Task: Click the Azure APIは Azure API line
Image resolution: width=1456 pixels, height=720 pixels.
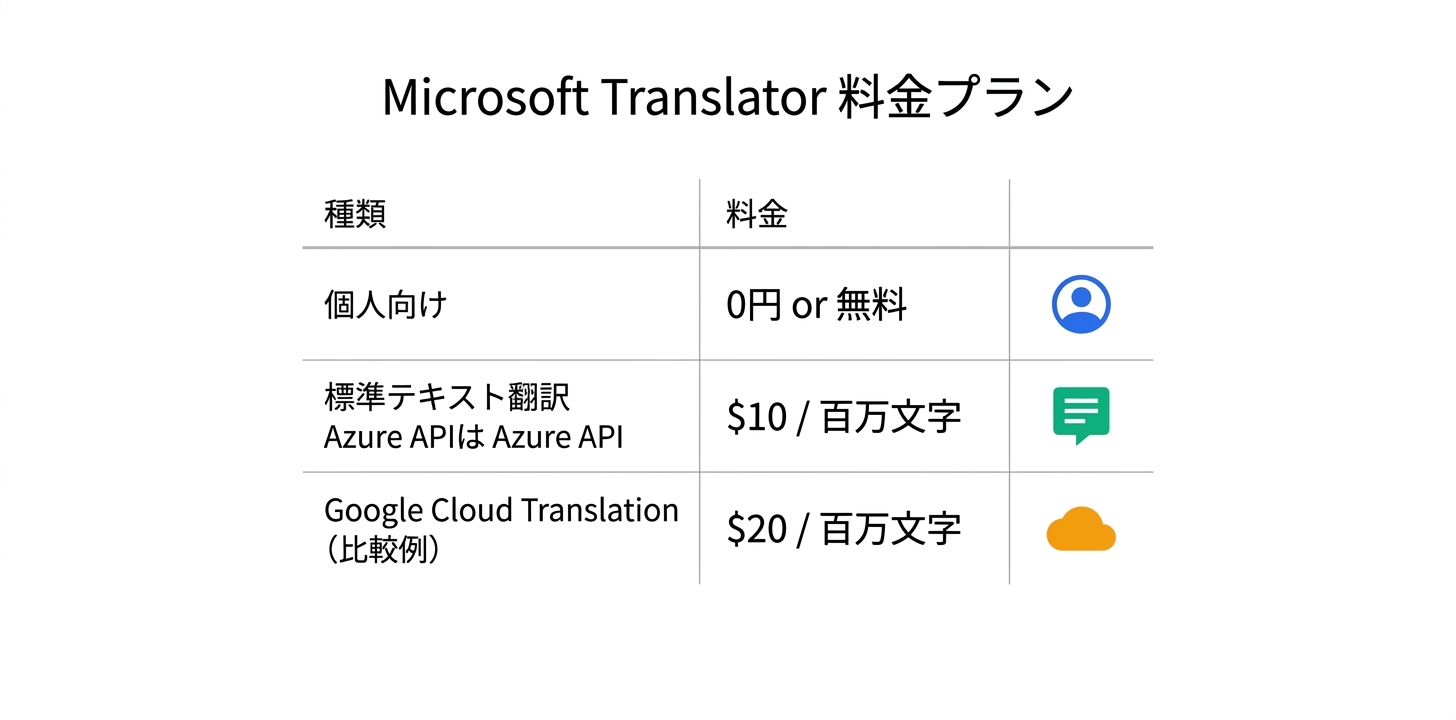Action: coord(473,437)
